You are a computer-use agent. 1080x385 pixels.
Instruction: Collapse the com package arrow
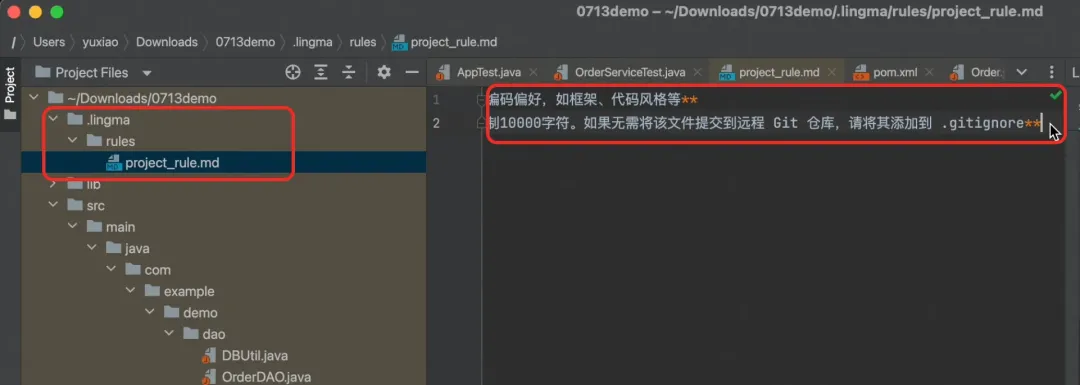pyautogui.click(x=110, y=269)
